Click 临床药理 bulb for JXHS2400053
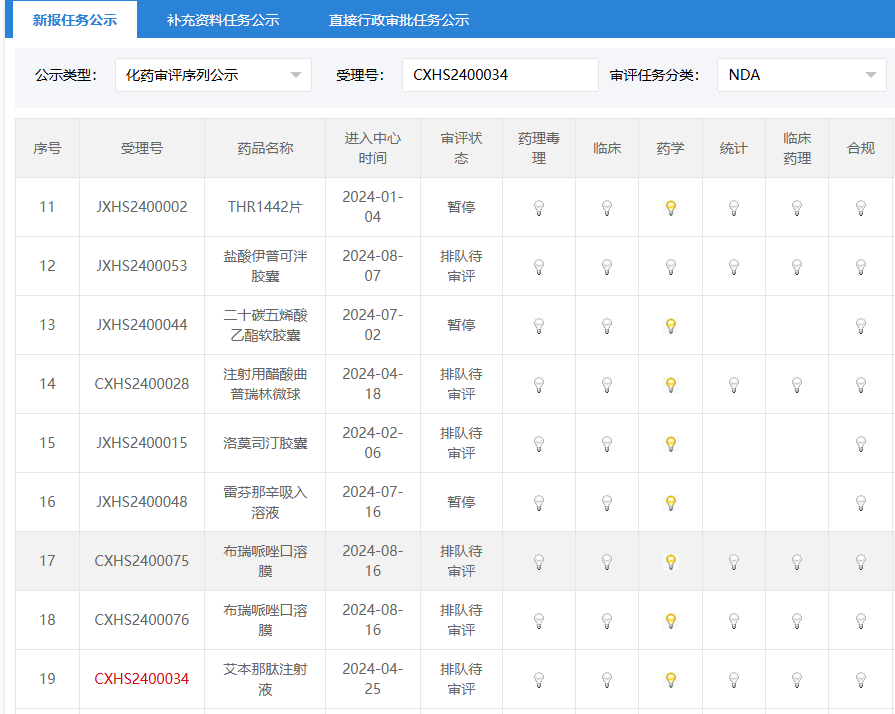Viewport: 895px width, 714px height. click(x=797, y=267)
